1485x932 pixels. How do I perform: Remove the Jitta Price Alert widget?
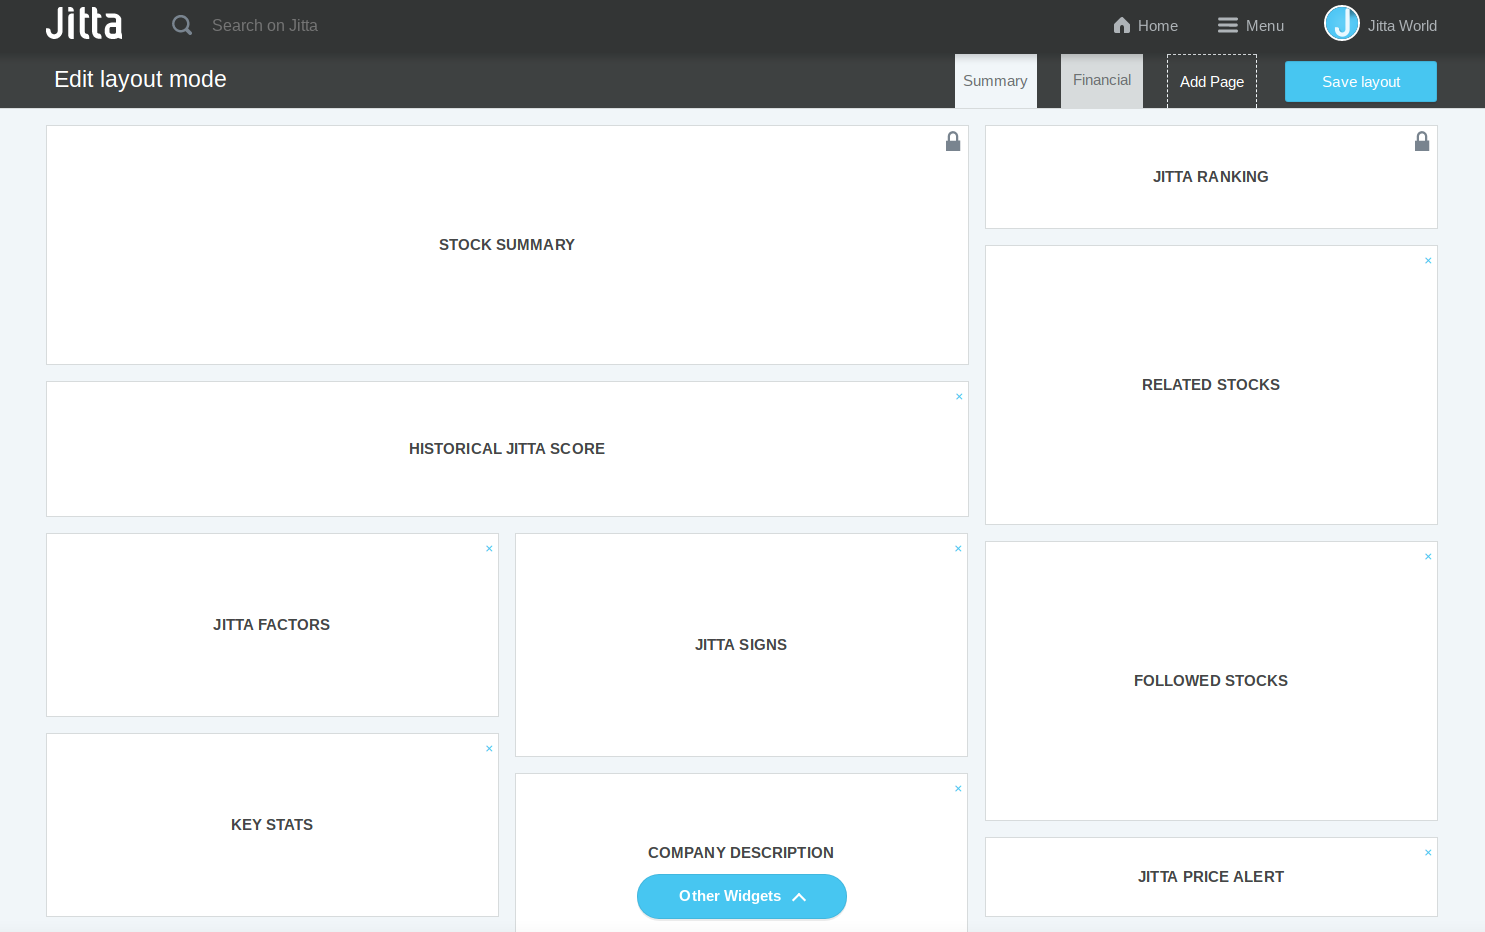coord(1428,853)
